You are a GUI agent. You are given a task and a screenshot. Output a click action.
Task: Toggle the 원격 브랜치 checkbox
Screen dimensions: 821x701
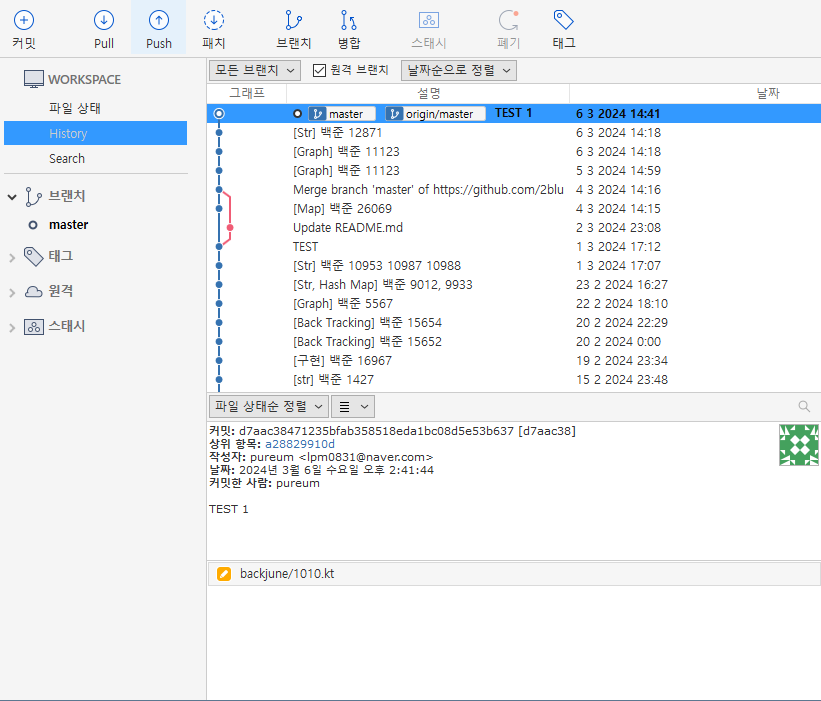319,70
